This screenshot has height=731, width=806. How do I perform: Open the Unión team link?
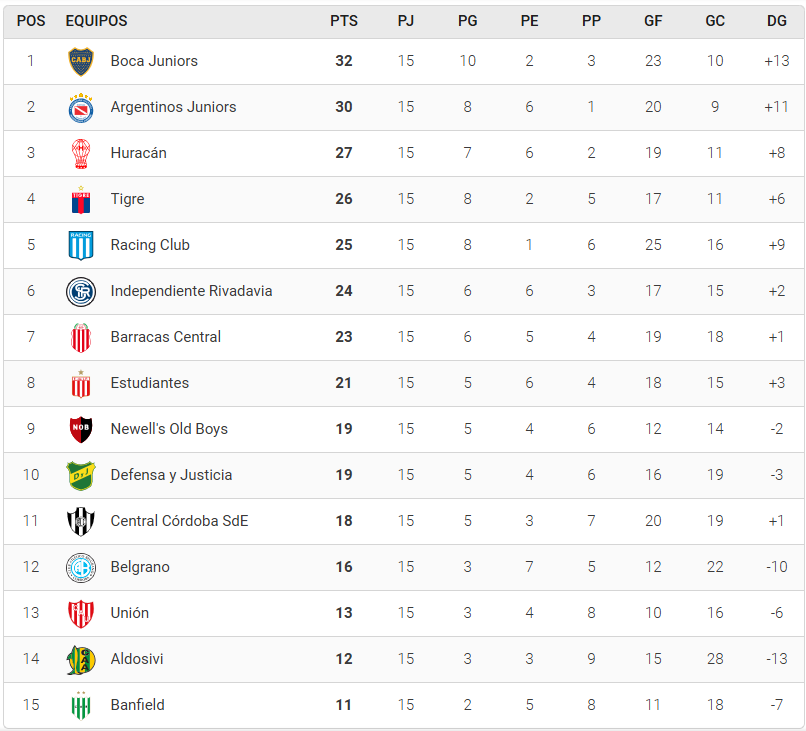point(130,613)
